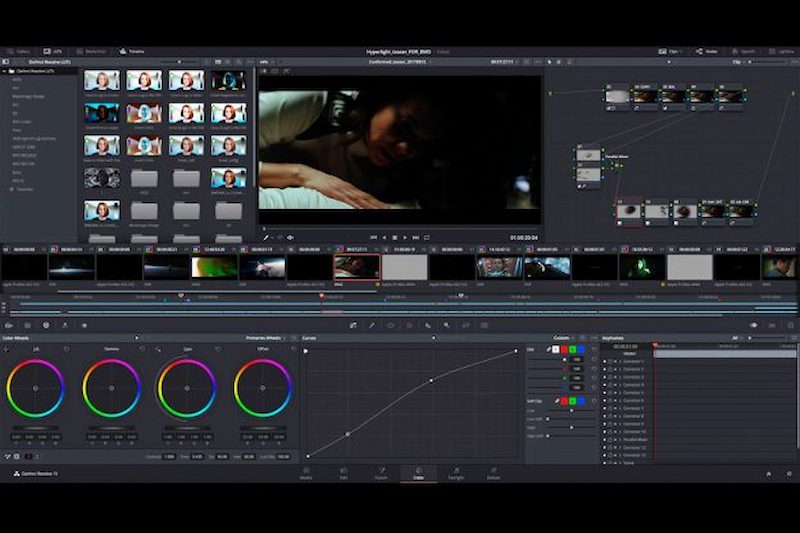
Task: Toggle the Nodes panel button
Action: click(707, 52)
